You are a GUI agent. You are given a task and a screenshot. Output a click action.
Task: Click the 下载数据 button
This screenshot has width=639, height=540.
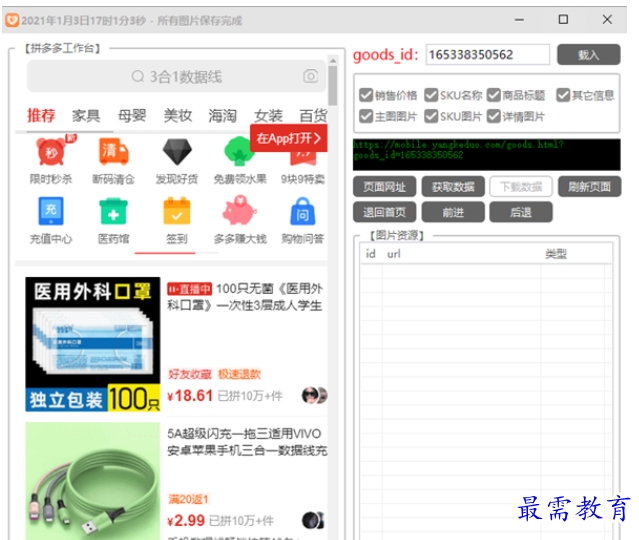click(x=521, y=187)
